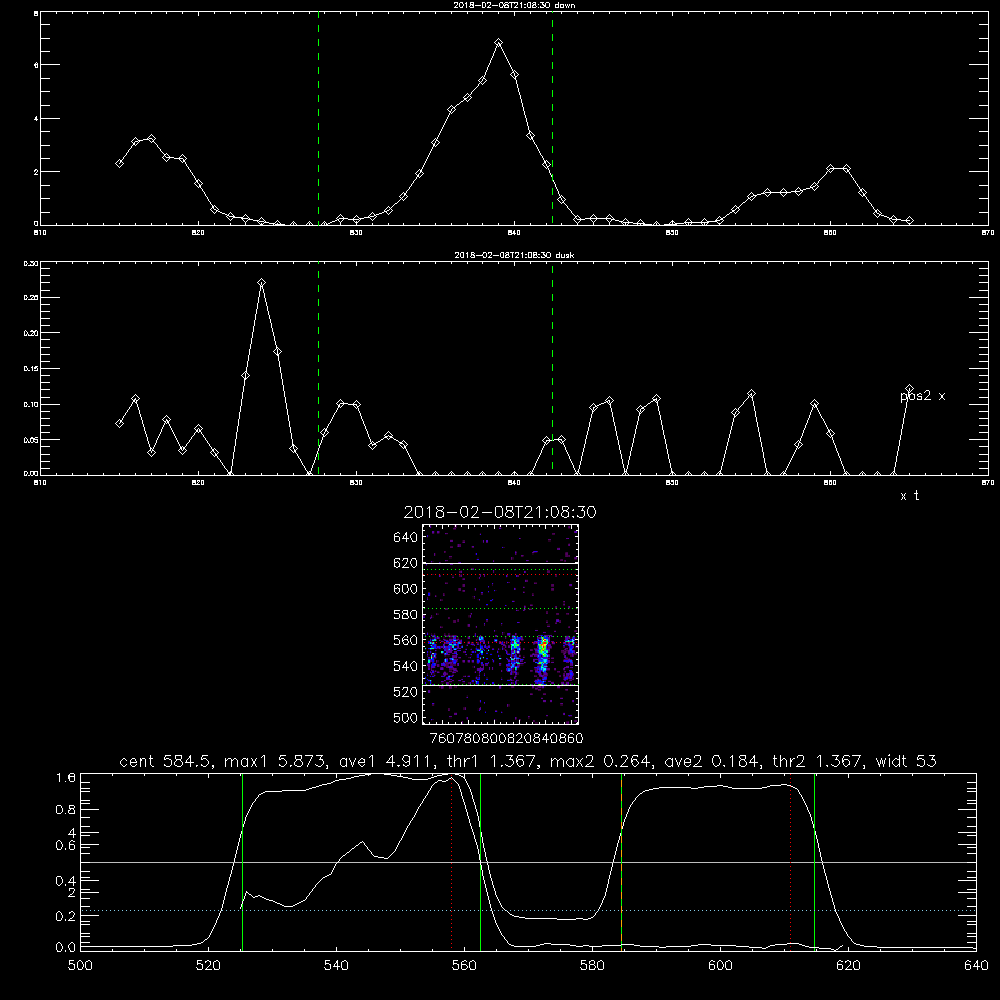Screen dimensions: 1000x1000
Task: Click the '2018-02-08T21:08:30 dusk' plot title
Action: pos(514,255)
